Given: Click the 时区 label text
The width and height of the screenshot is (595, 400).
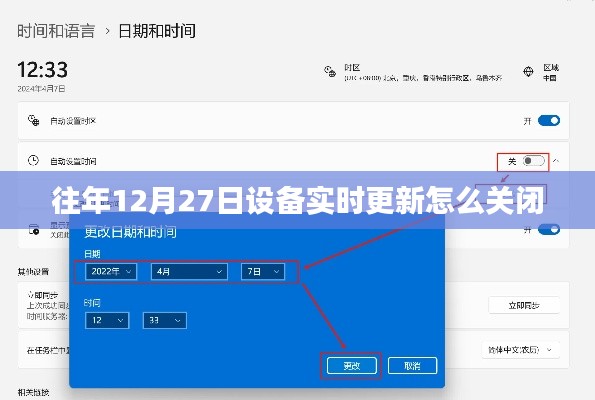Looking at the screenshot, I should pyautogui.click(x=352, y=68).
